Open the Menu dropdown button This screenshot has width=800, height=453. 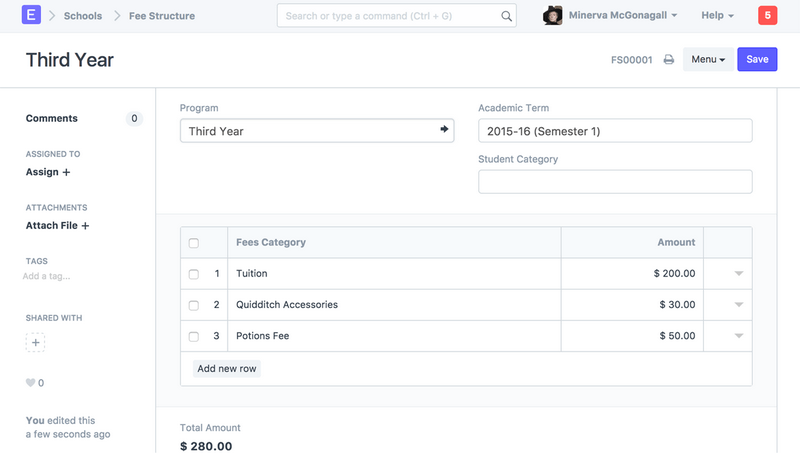click(708, 60)
